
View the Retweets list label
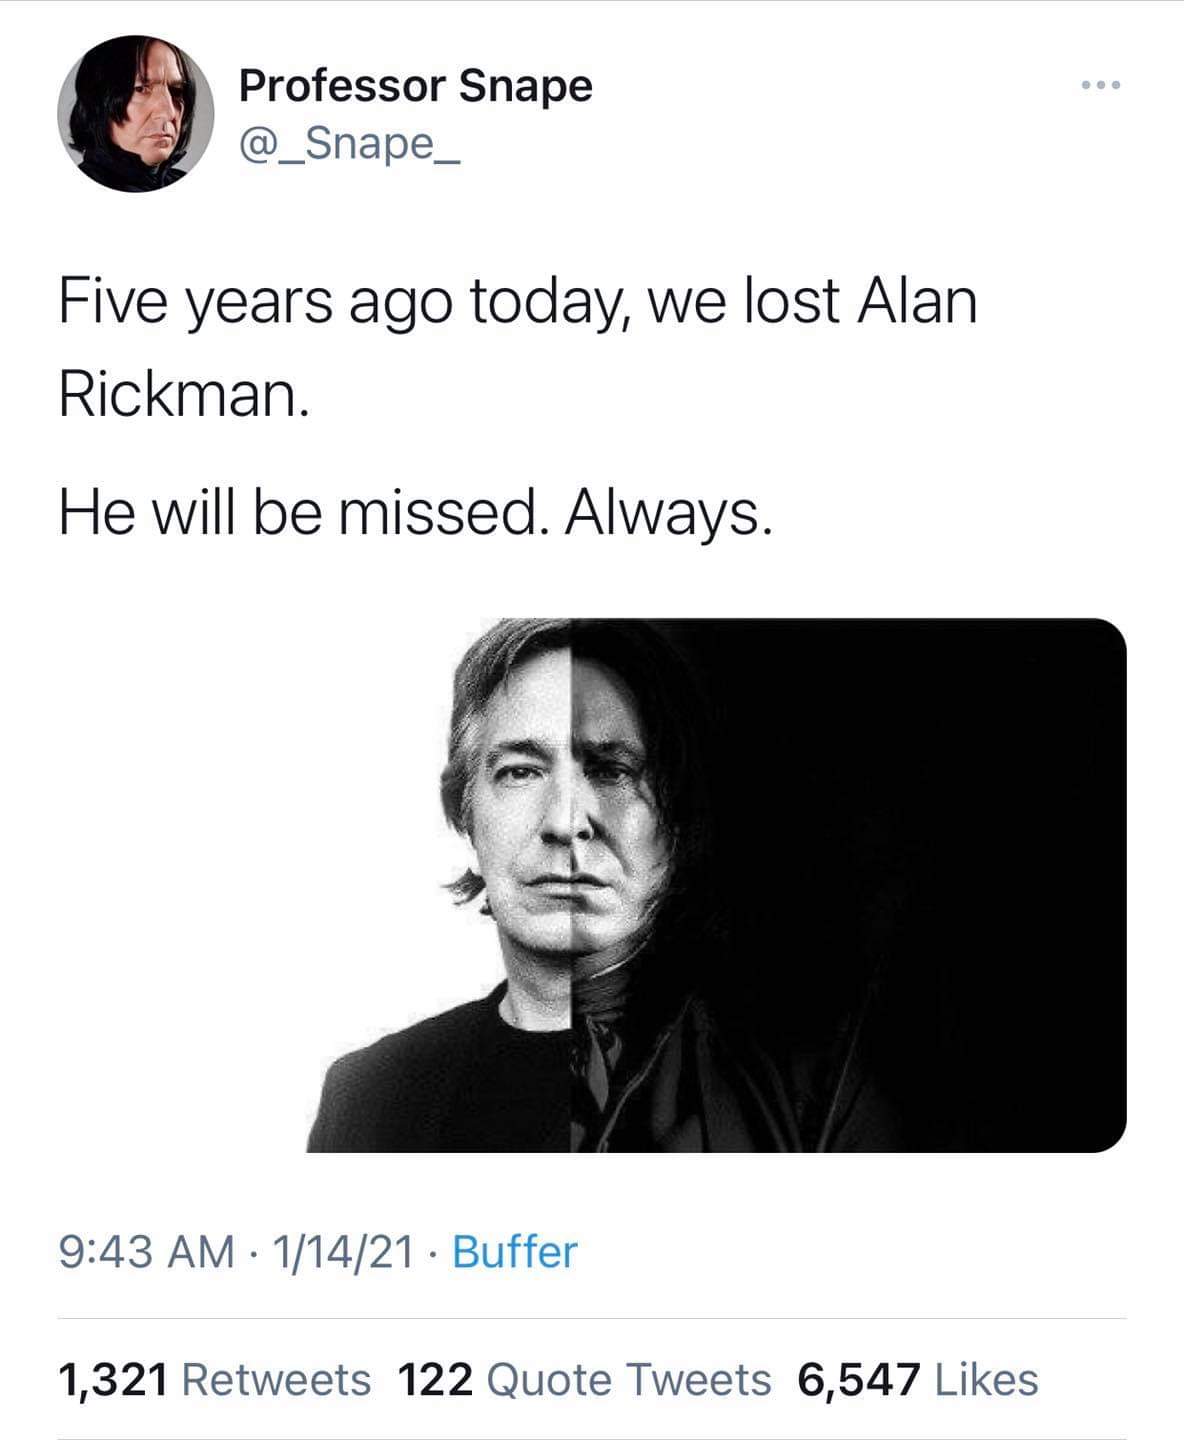click(x=277, y=1380)
